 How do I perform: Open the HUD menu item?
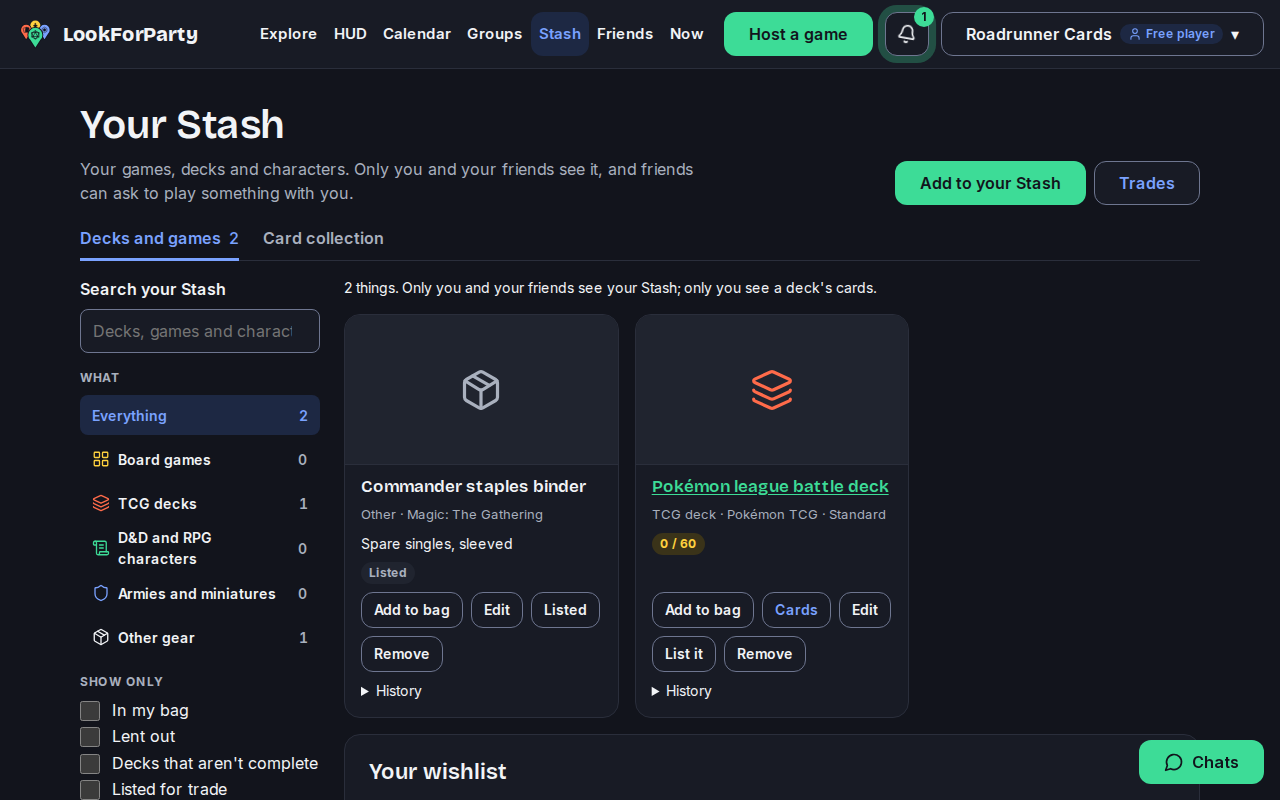(350, 34)
